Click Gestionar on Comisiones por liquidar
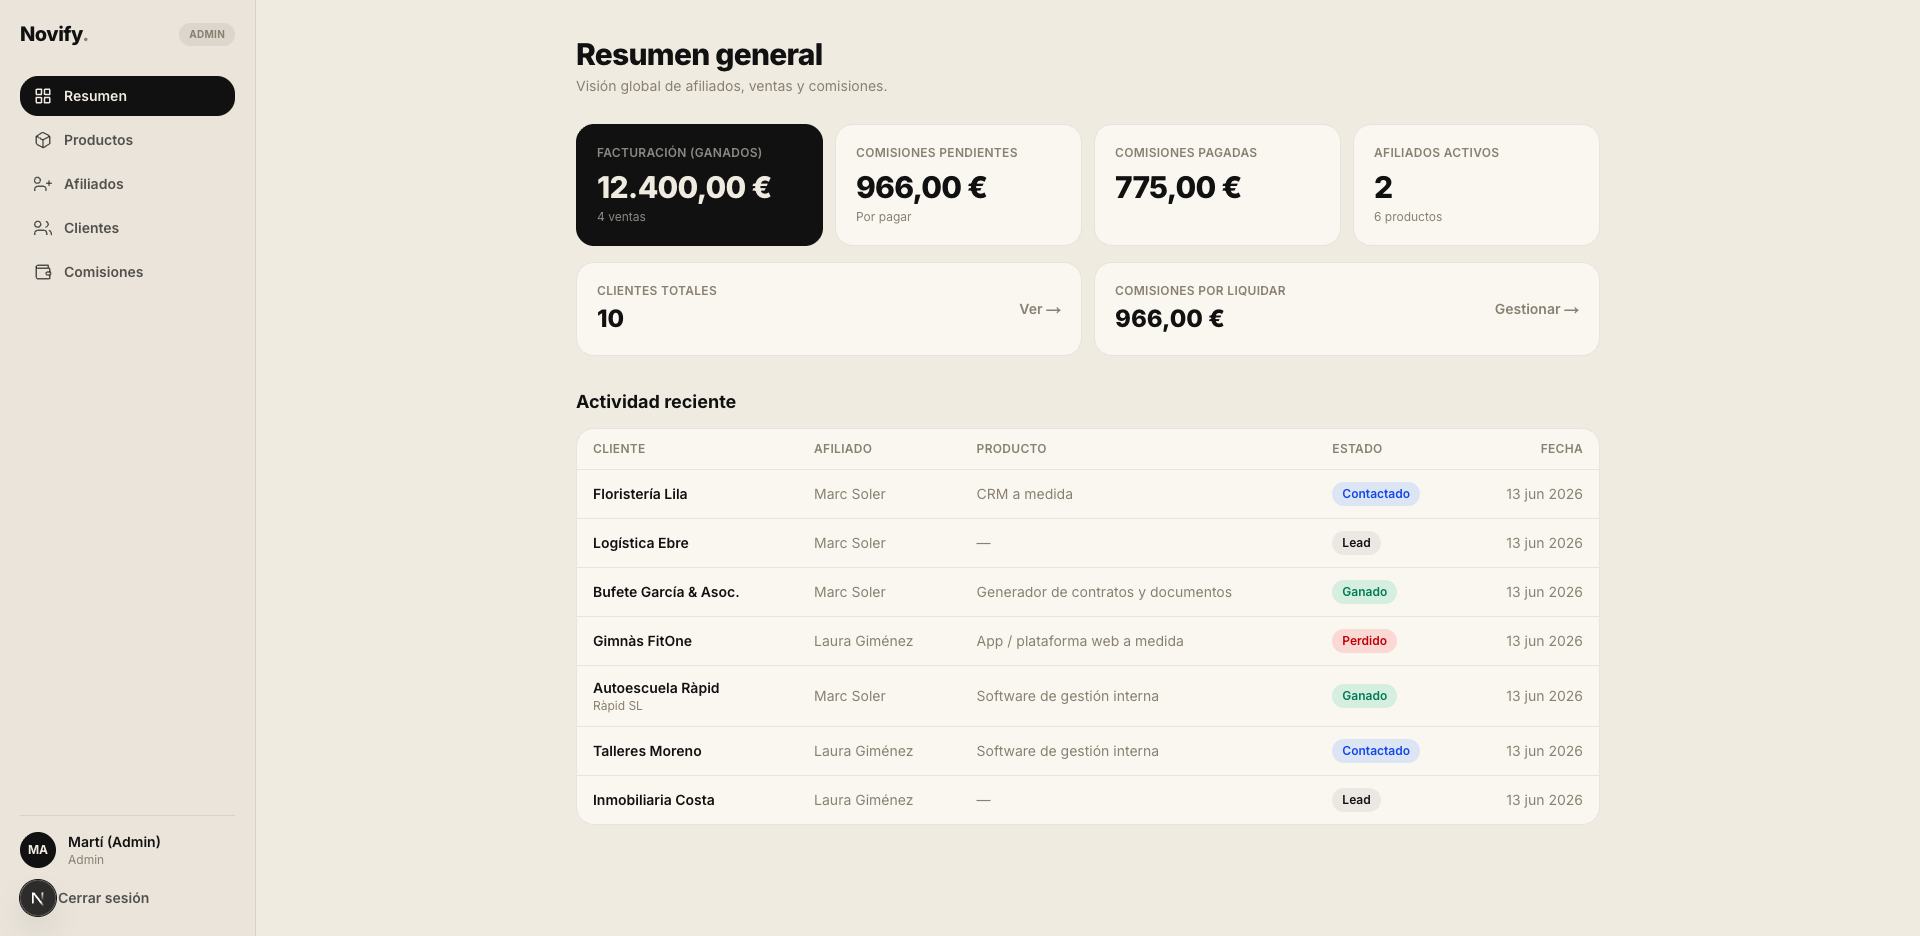This screenshot has height=936, width=1920. tap(1536, 309)
